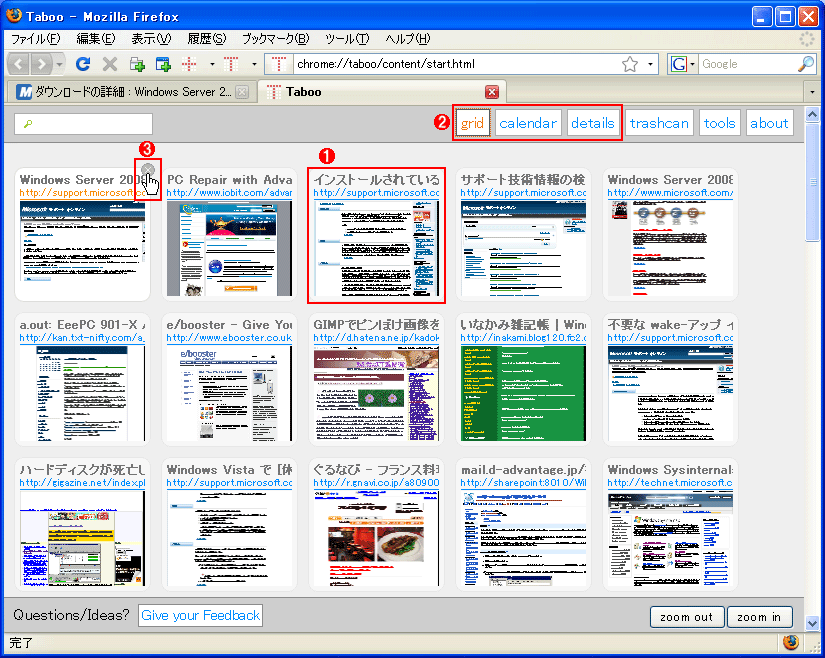Reload the page with the blue refresh icon
The image size is (825, 658).
[x=83, y=64]
